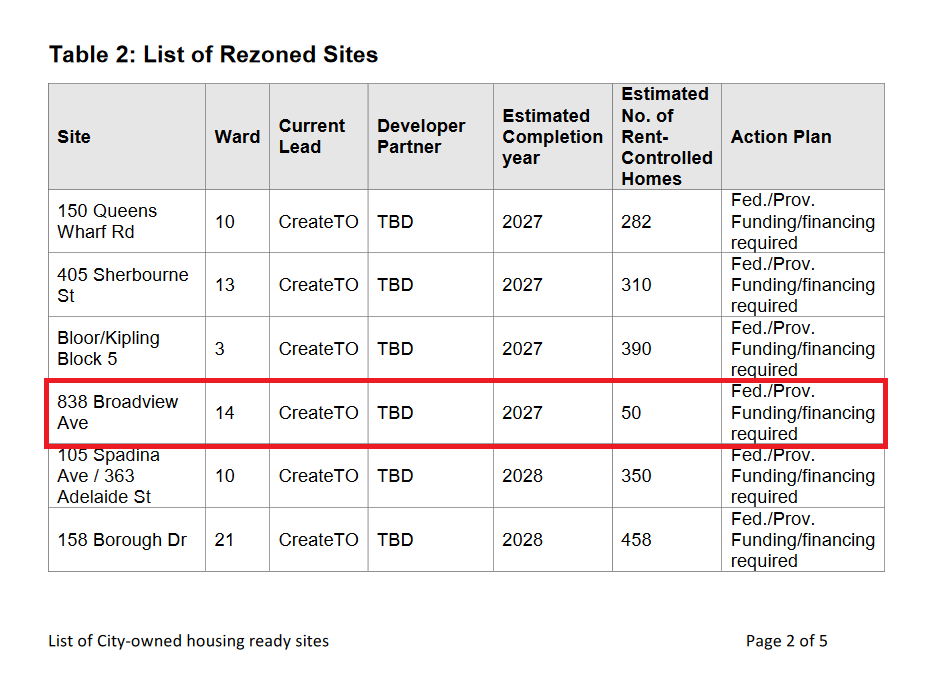Click the '150 Queens Wharf Rd' site cell
The image size is (927, 696).
tap(107, 222)
